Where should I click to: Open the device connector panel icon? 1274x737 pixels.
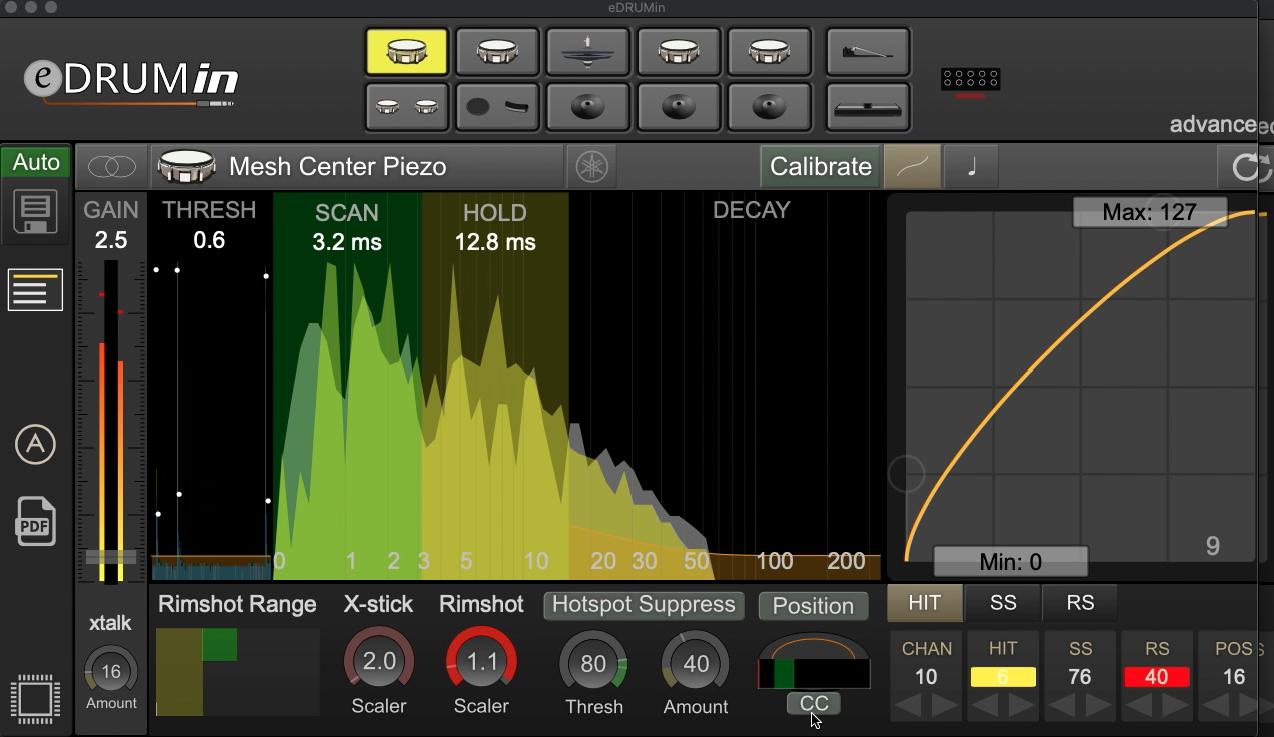point(970,80)
